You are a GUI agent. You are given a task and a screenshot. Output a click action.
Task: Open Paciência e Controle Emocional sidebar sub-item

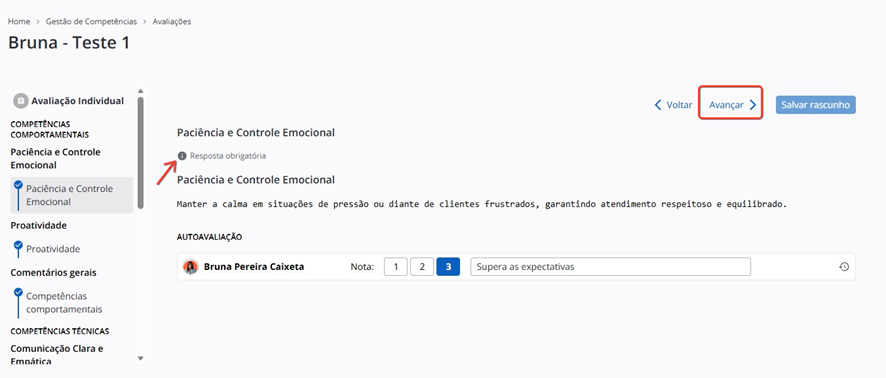[x=72, y=195]
